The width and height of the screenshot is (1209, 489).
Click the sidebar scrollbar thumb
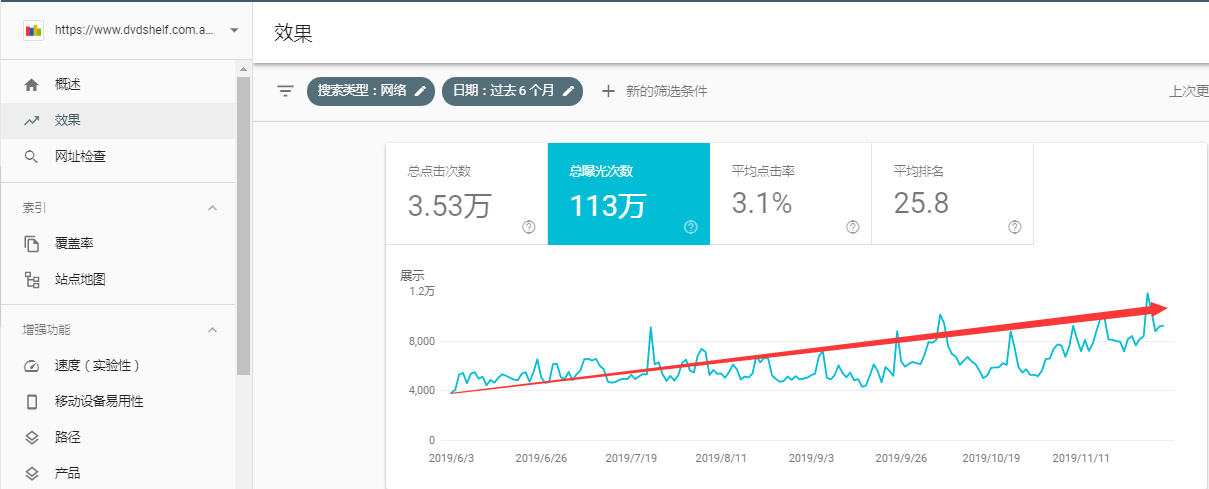[x=243, y=225]
